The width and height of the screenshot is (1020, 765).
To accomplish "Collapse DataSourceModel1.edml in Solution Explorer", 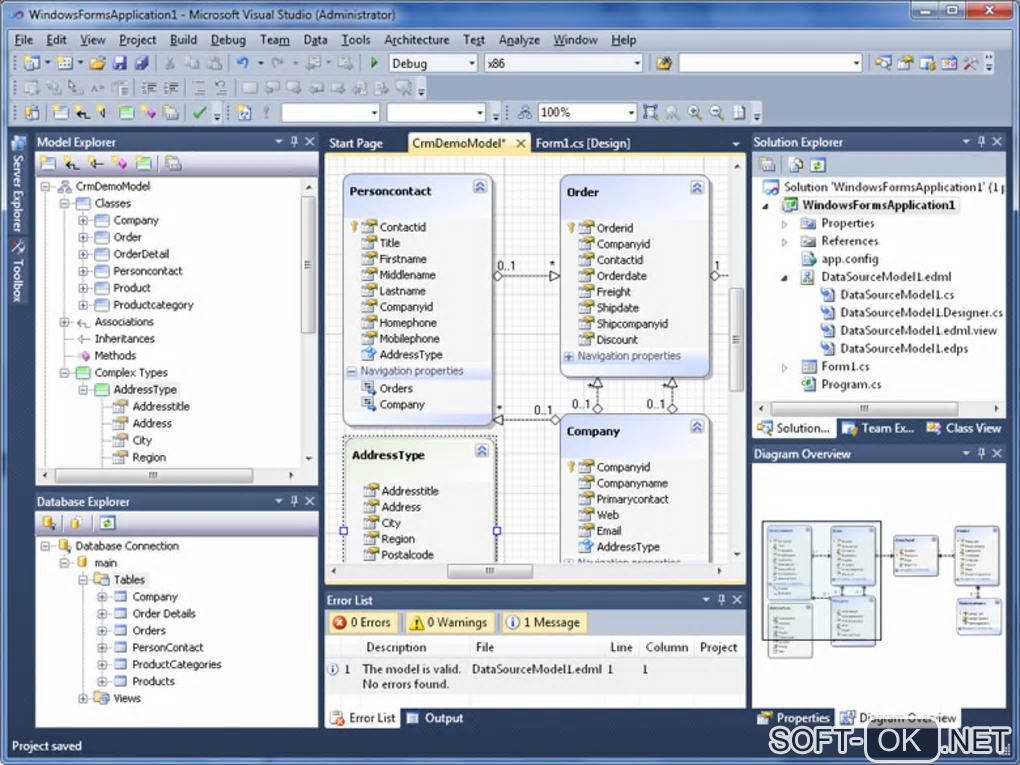I will pyautogui.click(x=785, y=277).
